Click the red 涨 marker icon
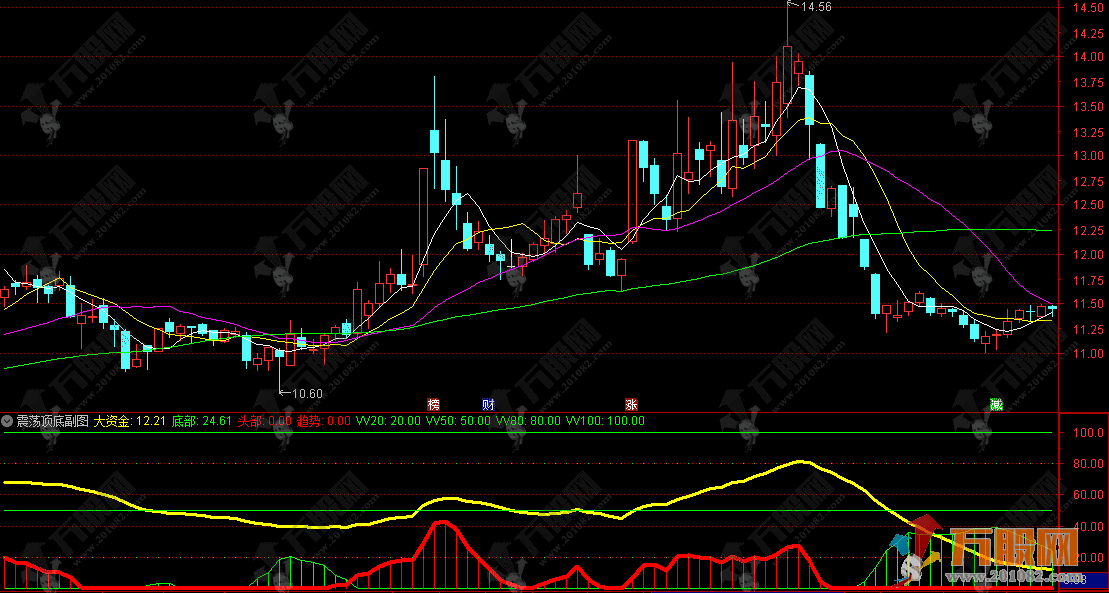Image resolution: width=1109 pixels, height=593 pixels. coord(632,405)
